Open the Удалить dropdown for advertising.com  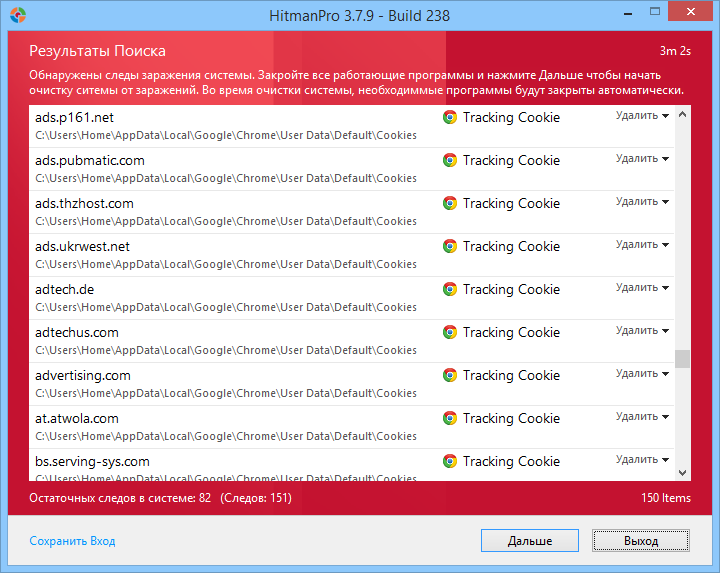642,374
